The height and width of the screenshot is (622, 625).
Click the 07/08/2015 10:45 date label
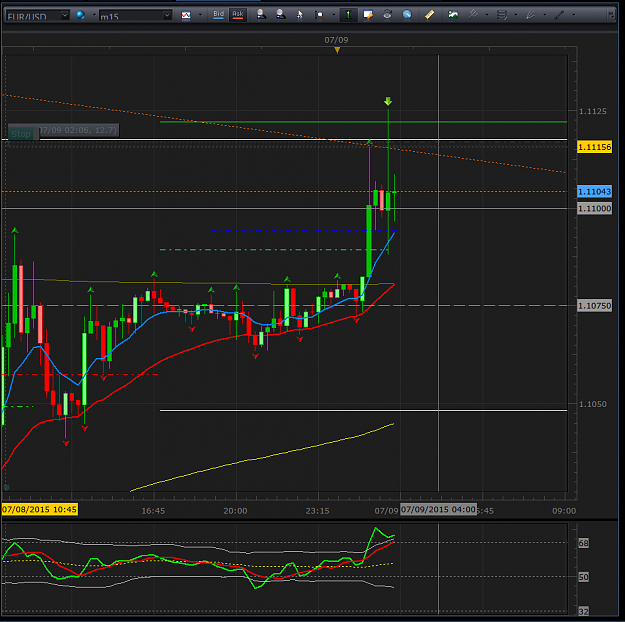(x=39, y=510)
